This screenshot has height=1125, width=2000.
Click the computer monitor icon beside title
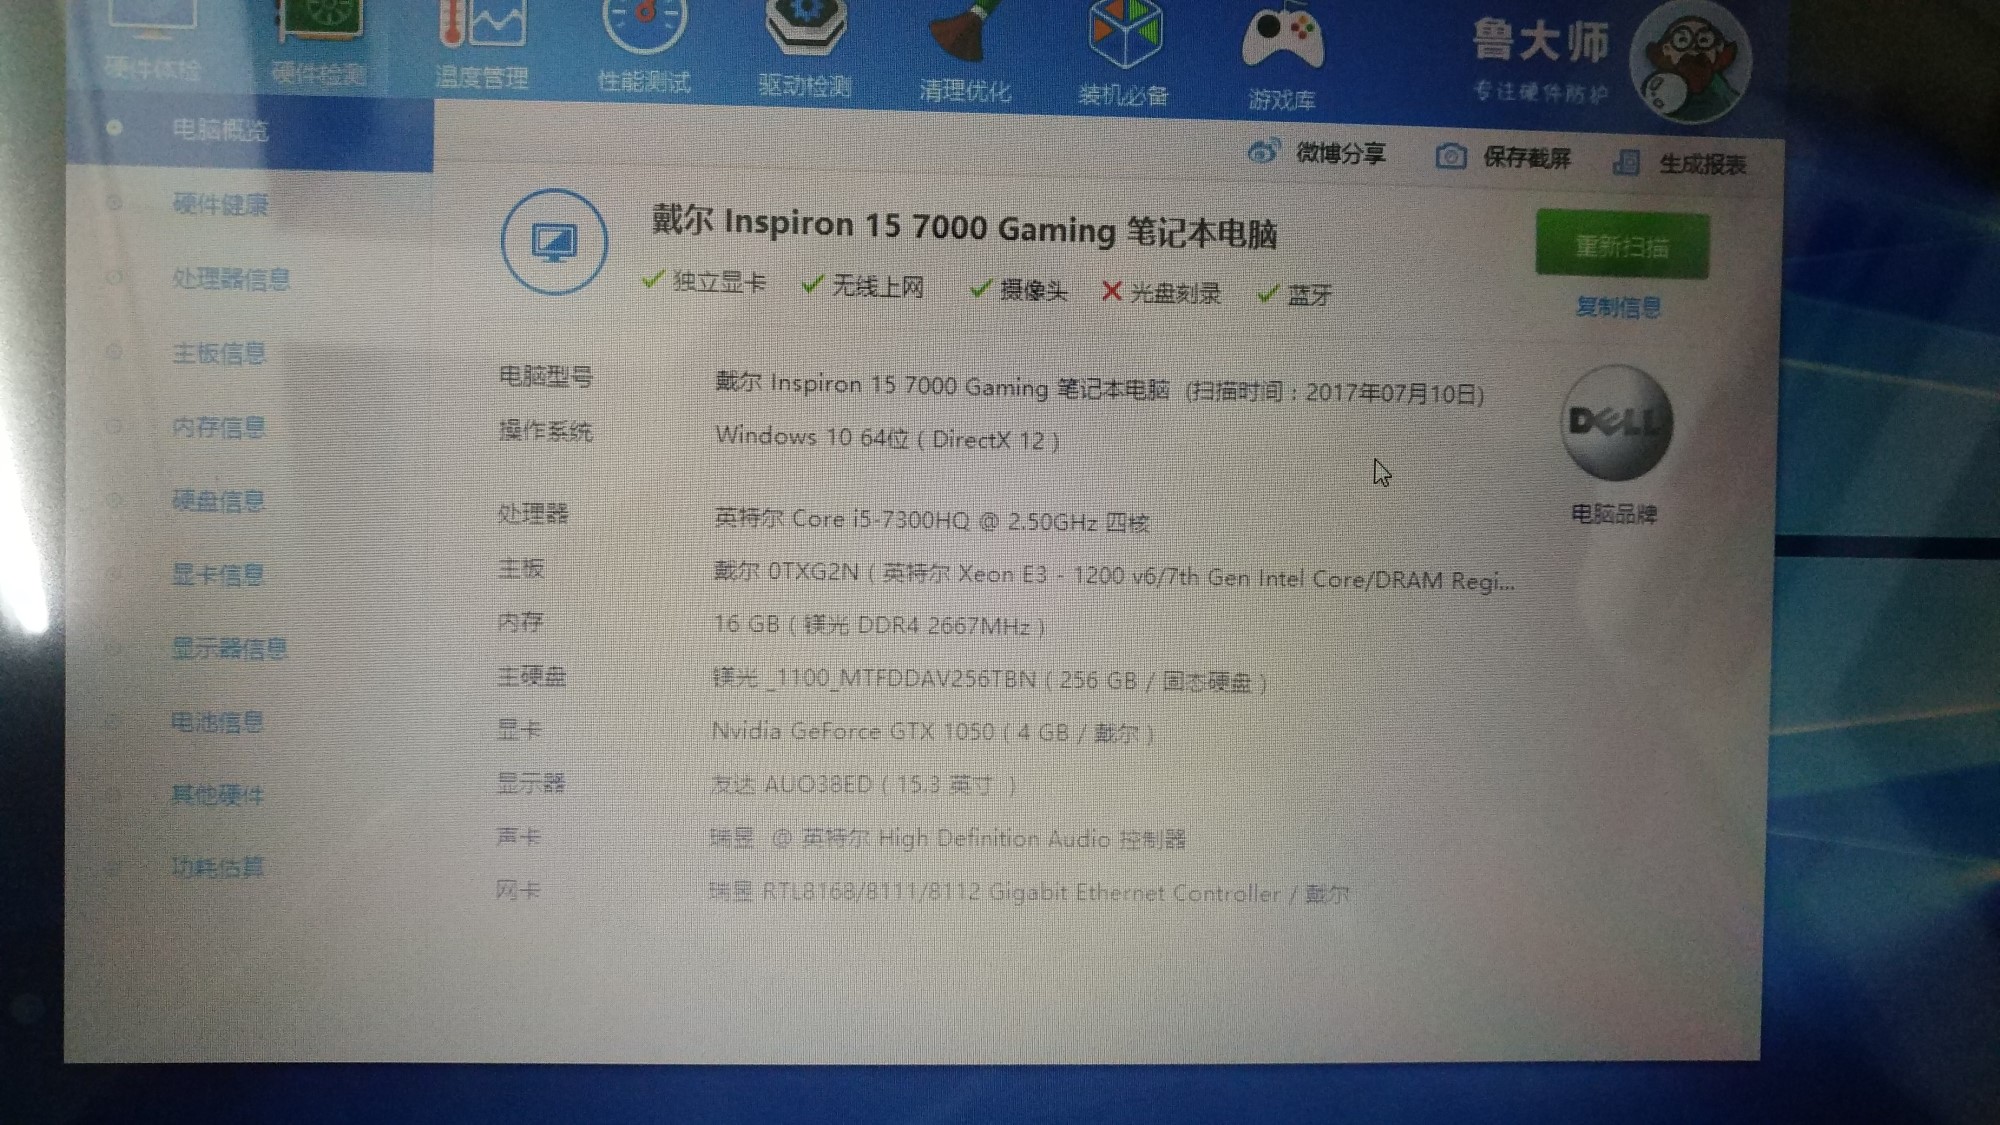click(554, 242)
